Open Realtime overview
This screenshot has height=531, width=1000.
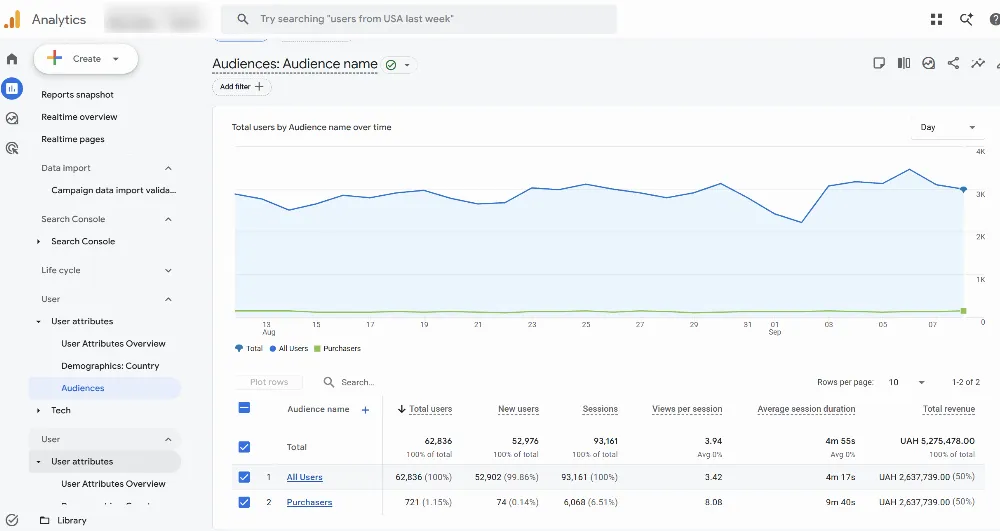click(79, 117)
